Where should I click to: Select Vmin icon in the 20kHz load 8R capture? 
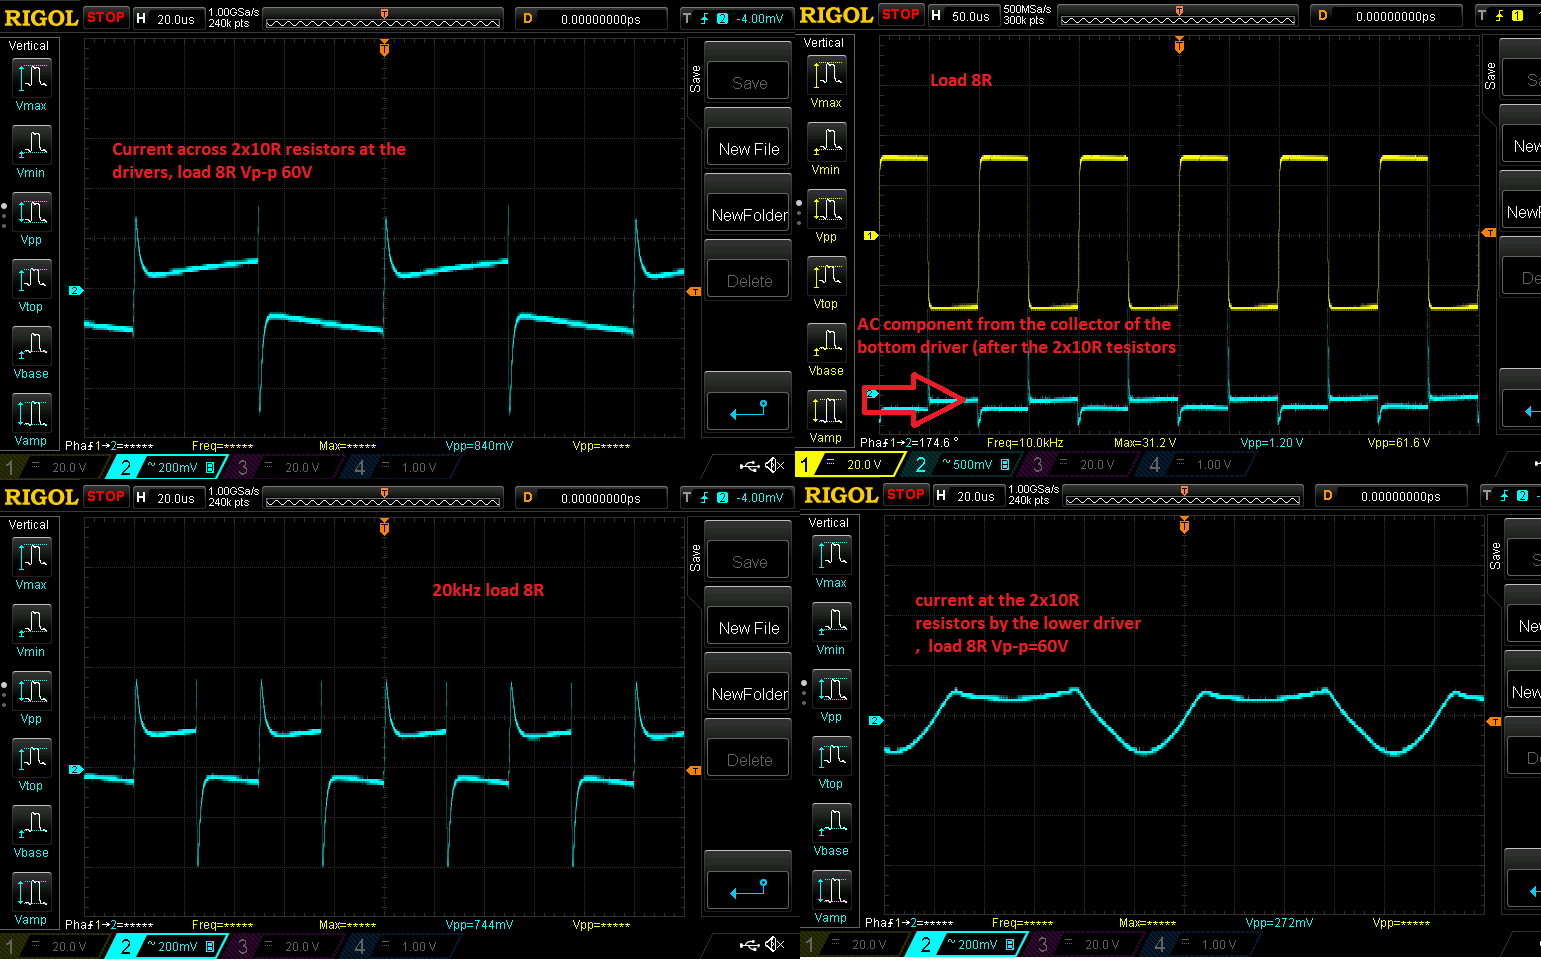pyautogui.click(x=32, y=623)
